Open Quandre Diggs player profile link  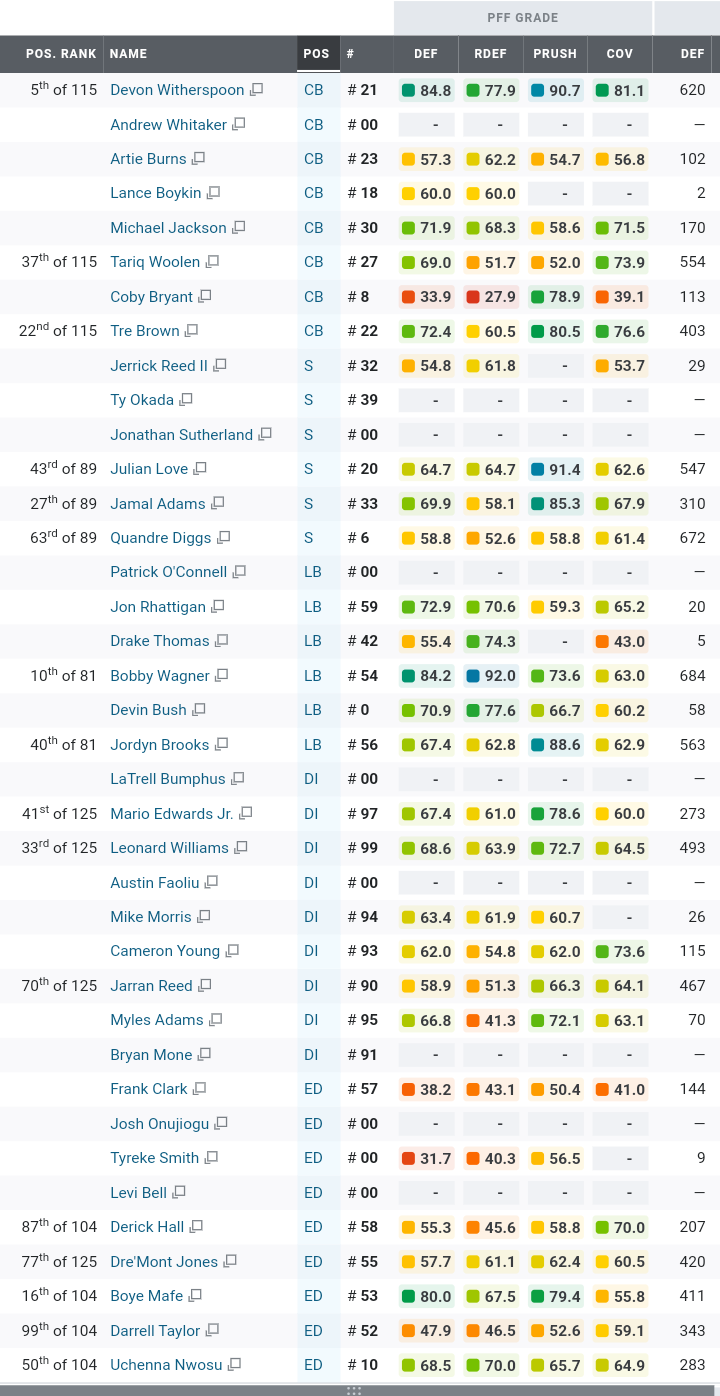click(161, 538)
